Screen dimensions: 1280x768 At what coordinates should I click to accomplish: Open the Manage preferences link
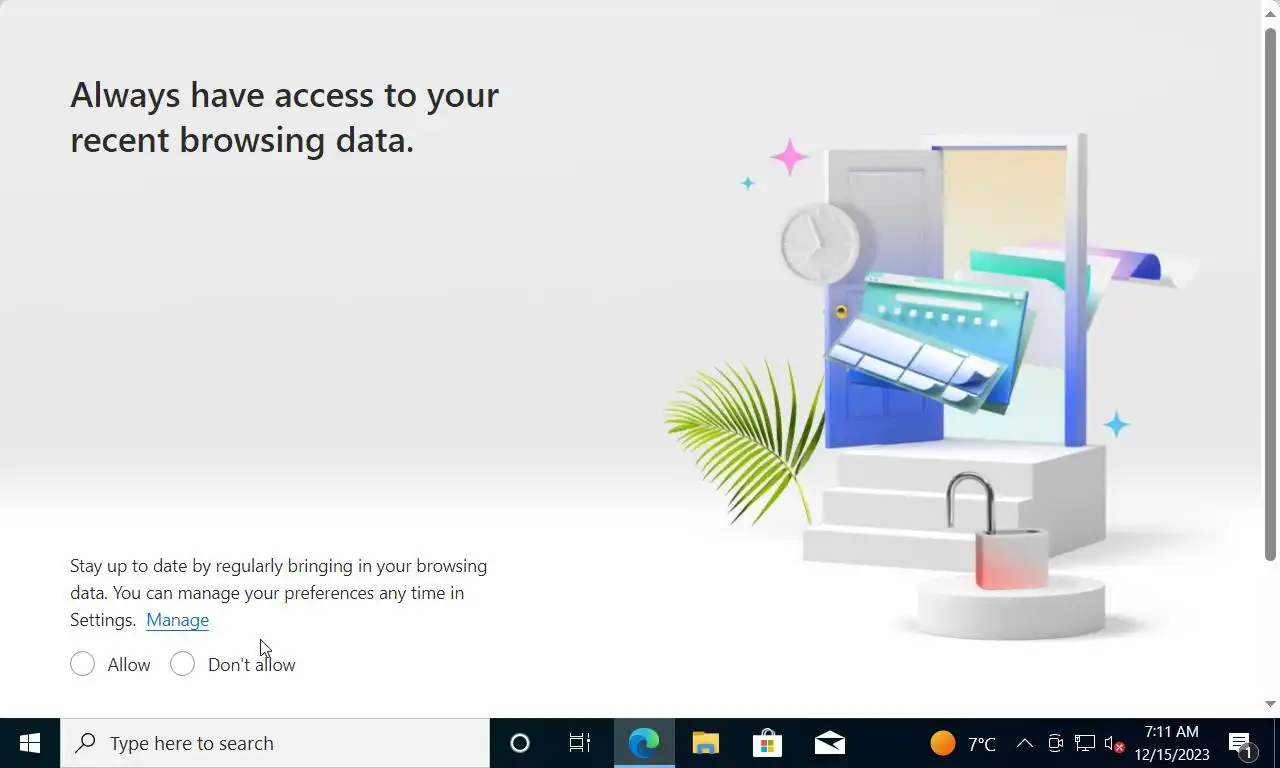[177, 620]
